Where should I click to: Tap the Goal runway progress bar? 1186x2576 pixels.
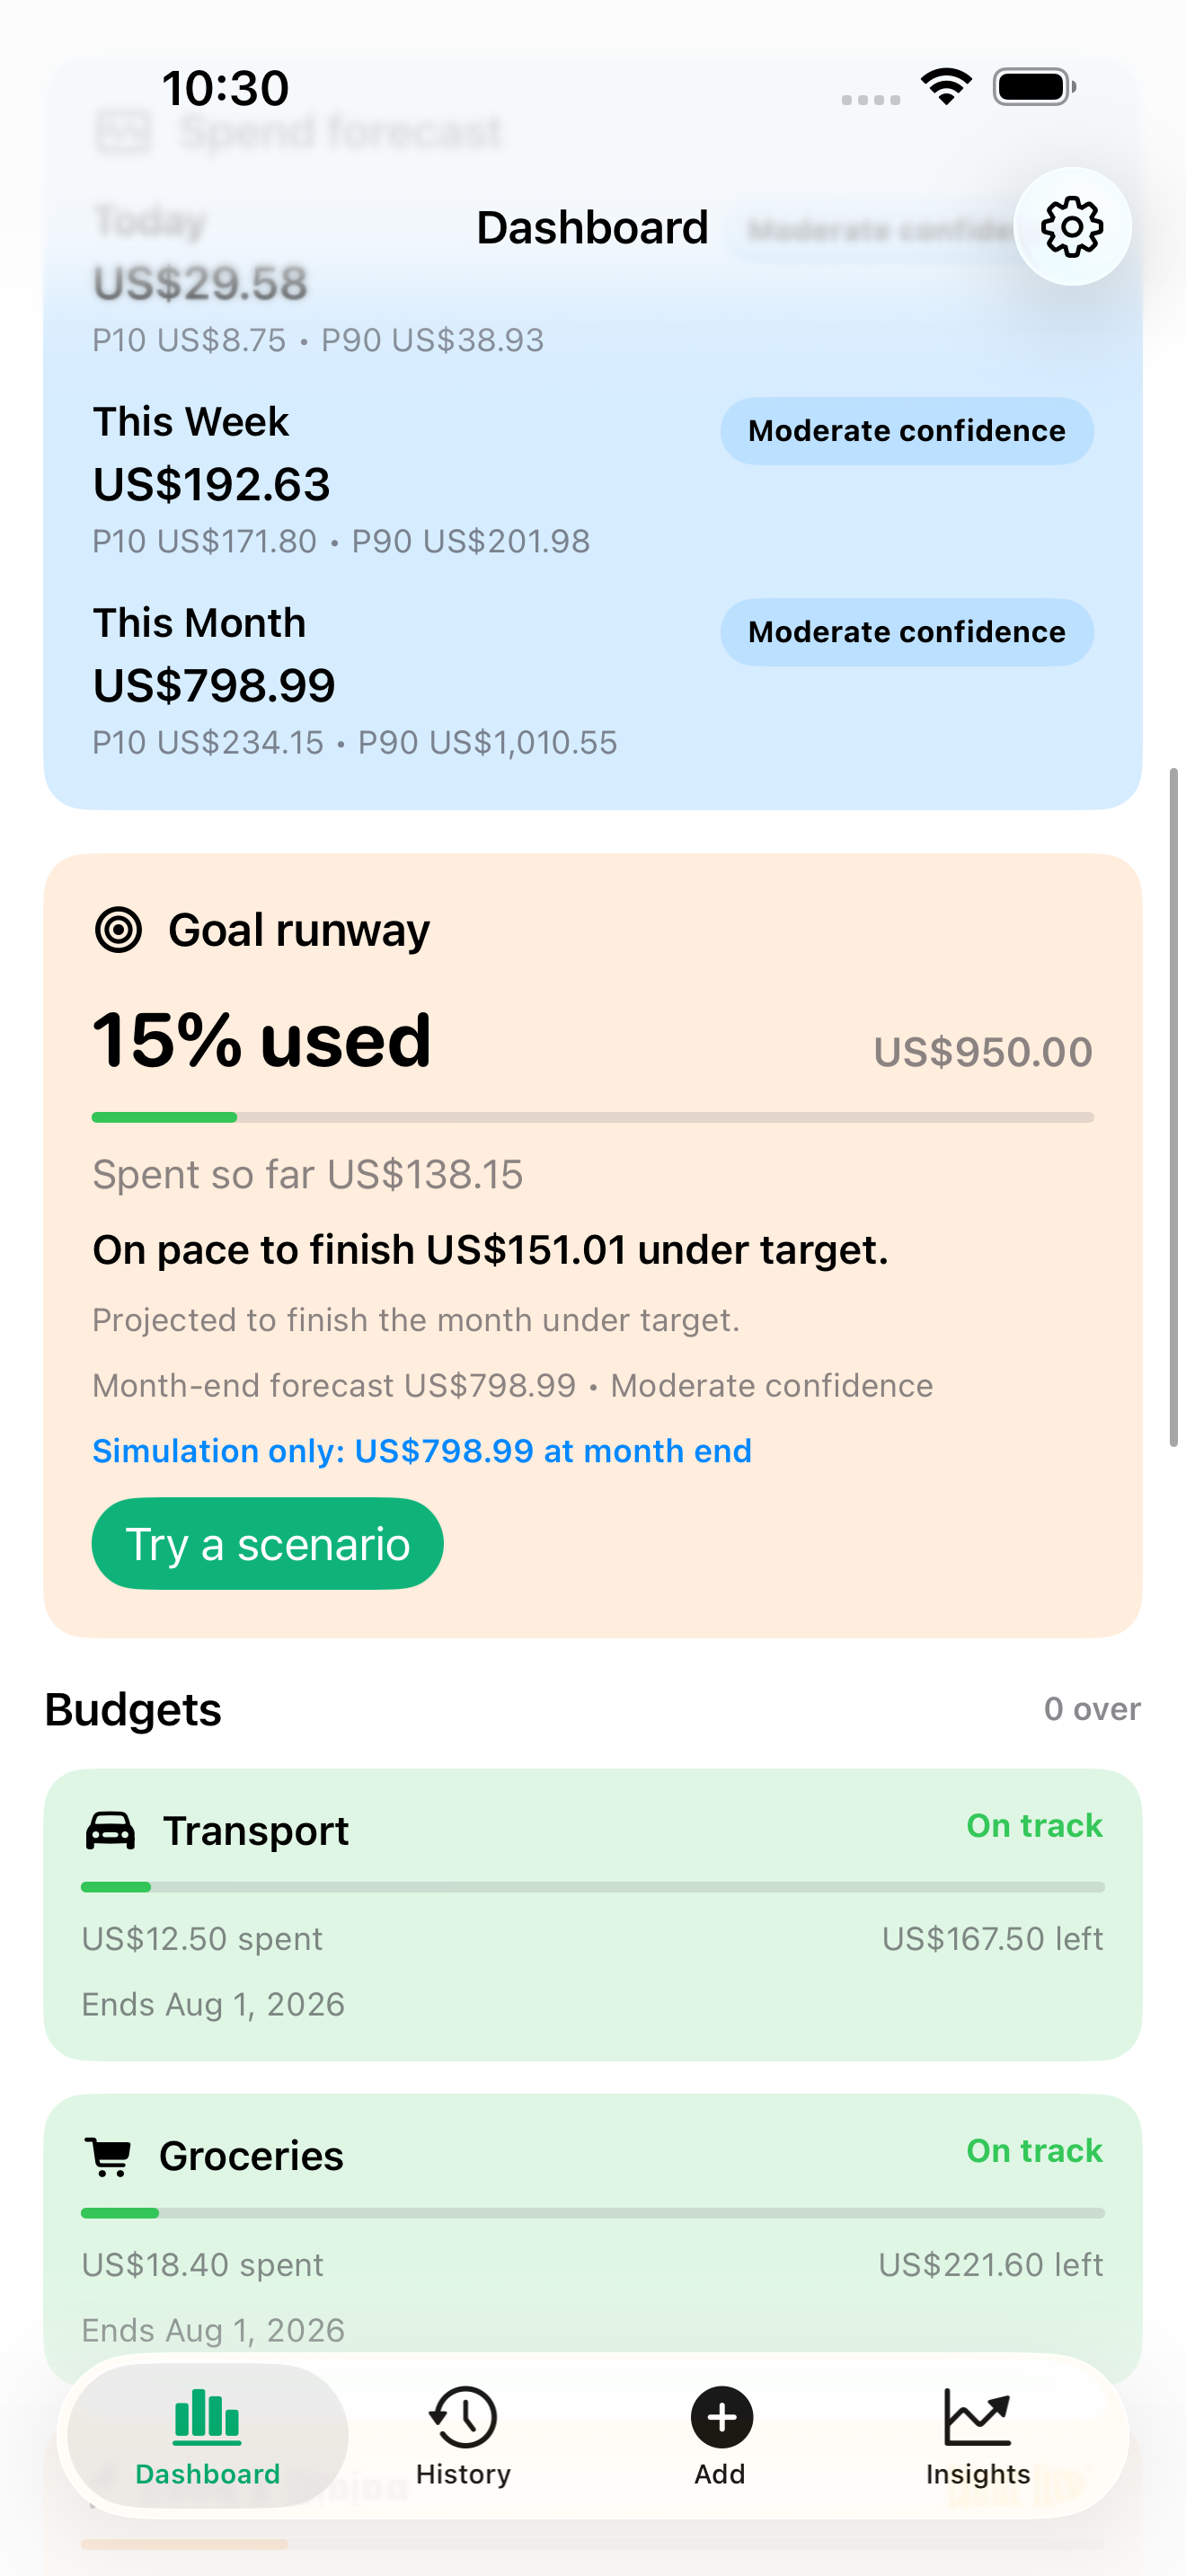(x=593, y=1117)
